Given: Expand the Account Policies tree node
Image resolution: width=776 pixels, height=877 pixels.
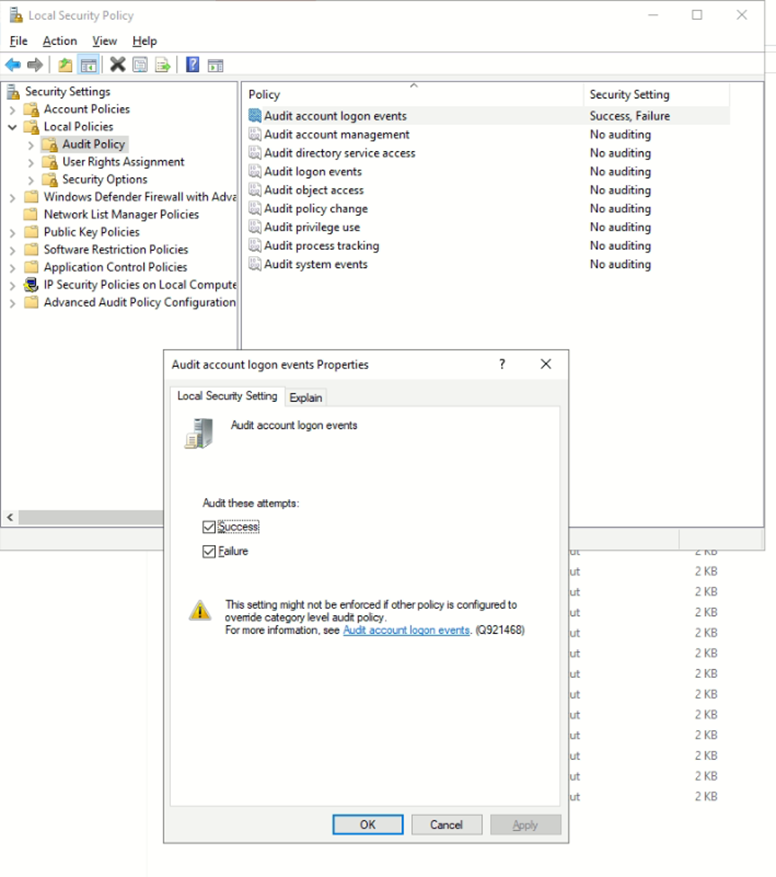Looking at the screenshot, I should 12,109.
